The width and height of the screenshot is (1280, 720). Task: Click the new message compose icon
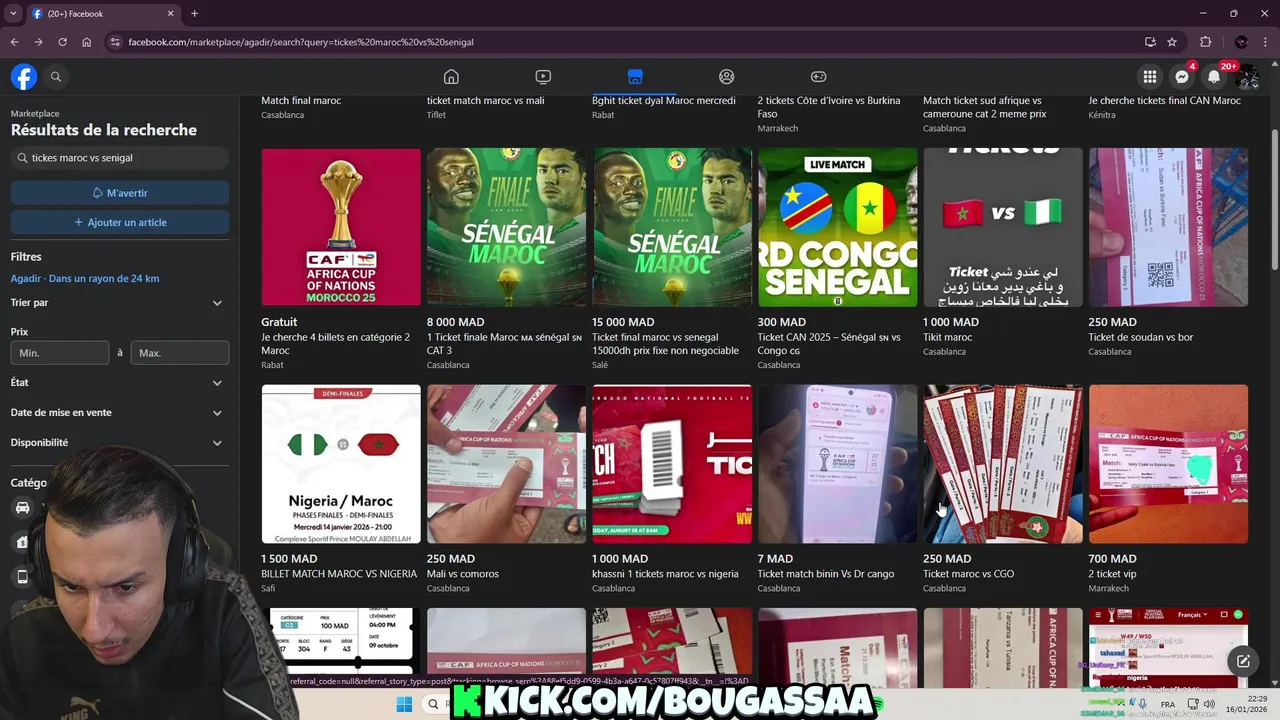tap(1243, 660)
